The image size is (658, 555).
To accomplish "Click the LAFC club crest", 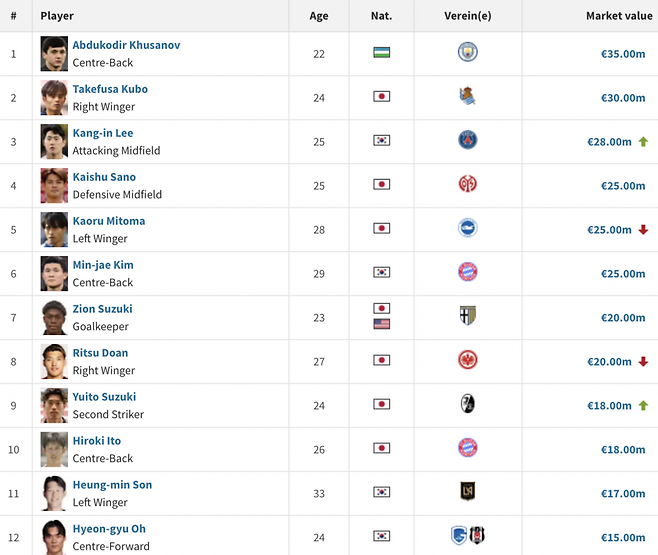I will (x=468, y=493).
